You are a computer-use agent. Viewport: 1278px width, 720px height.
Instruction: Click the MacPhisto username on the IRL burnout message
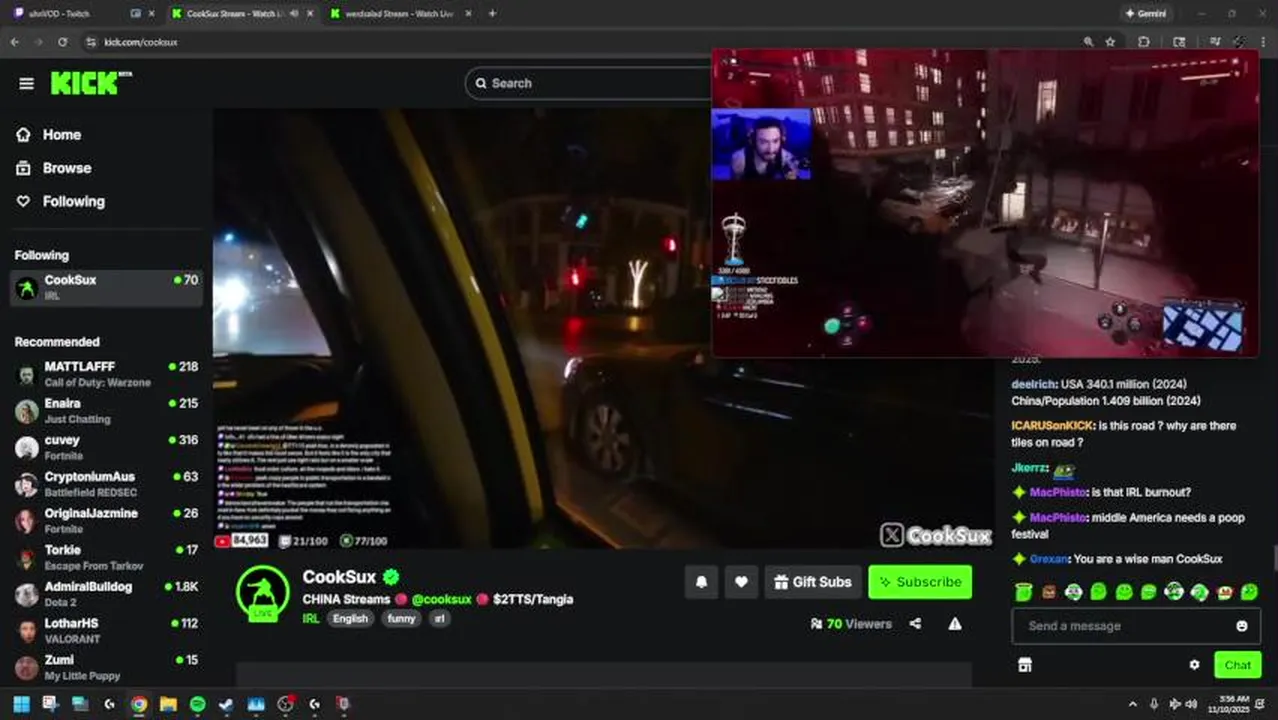pyautogui.click(x=1057, y=492)
